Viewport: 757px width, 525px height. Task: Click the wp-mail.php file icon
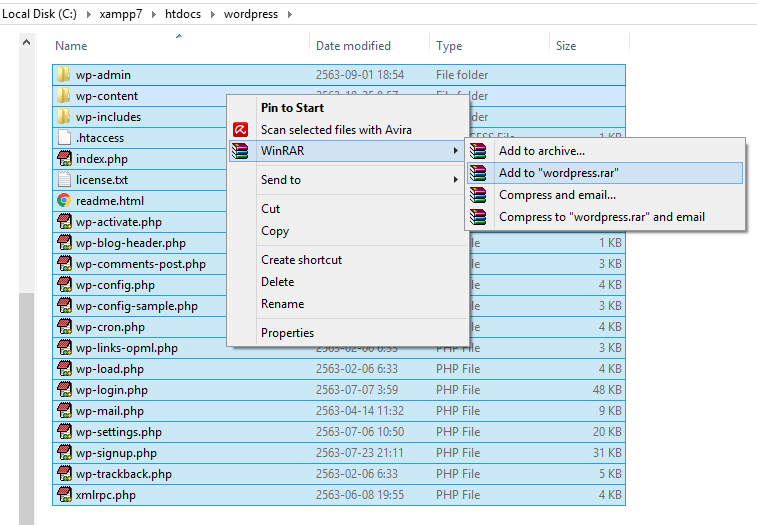pos(64,411)
